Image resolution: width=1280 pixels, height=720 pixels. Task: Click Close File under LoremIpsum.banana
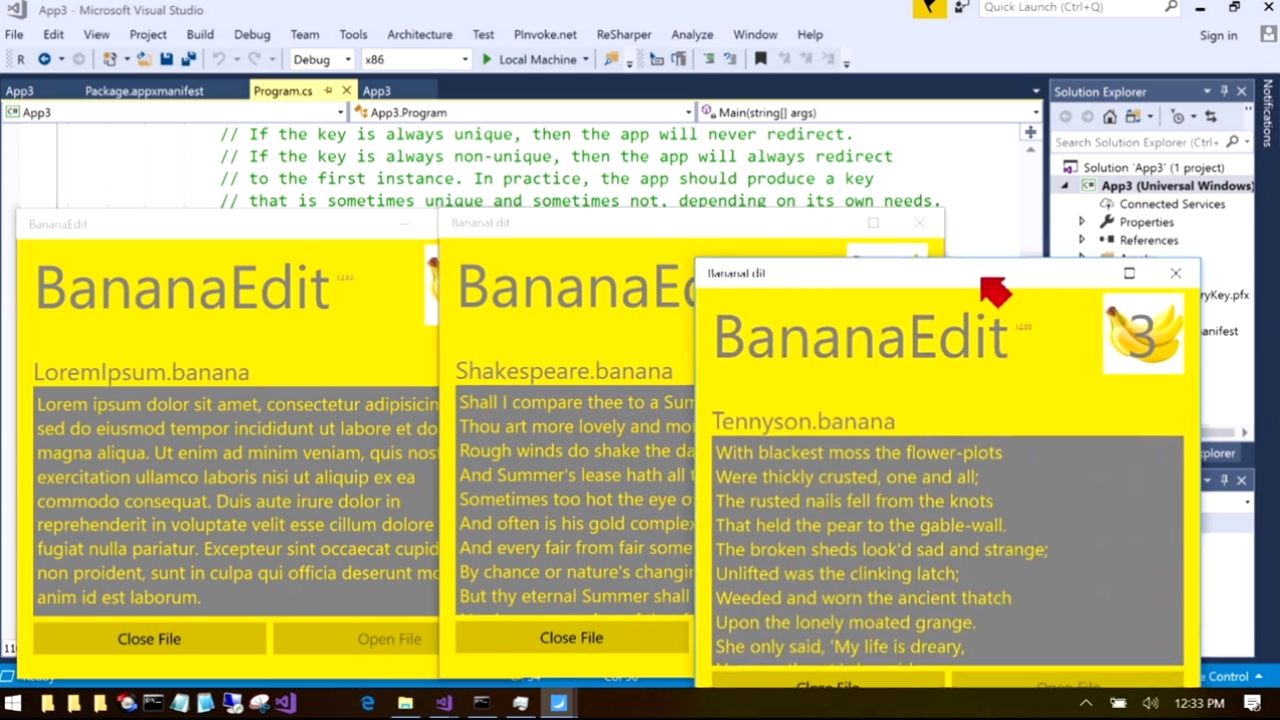point(149,639)
